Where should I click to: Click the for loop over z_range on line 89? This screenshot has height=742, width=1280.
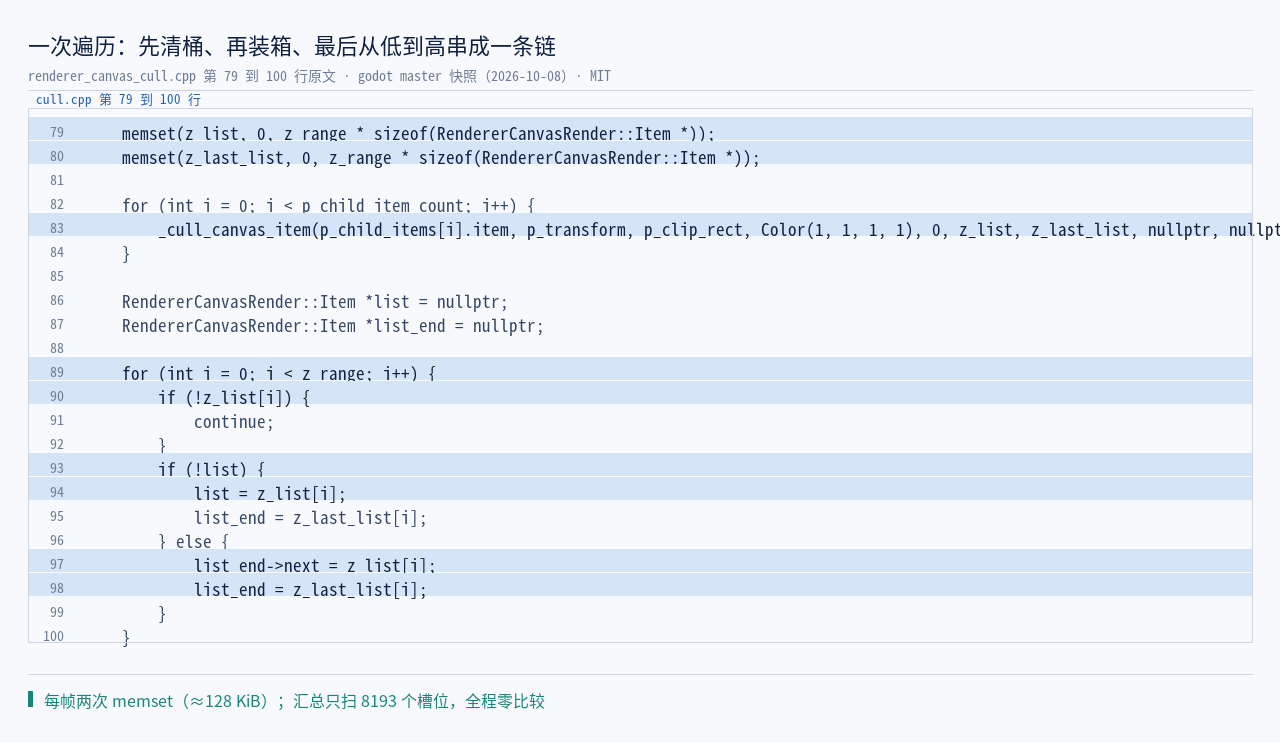(x=279, y=373)
